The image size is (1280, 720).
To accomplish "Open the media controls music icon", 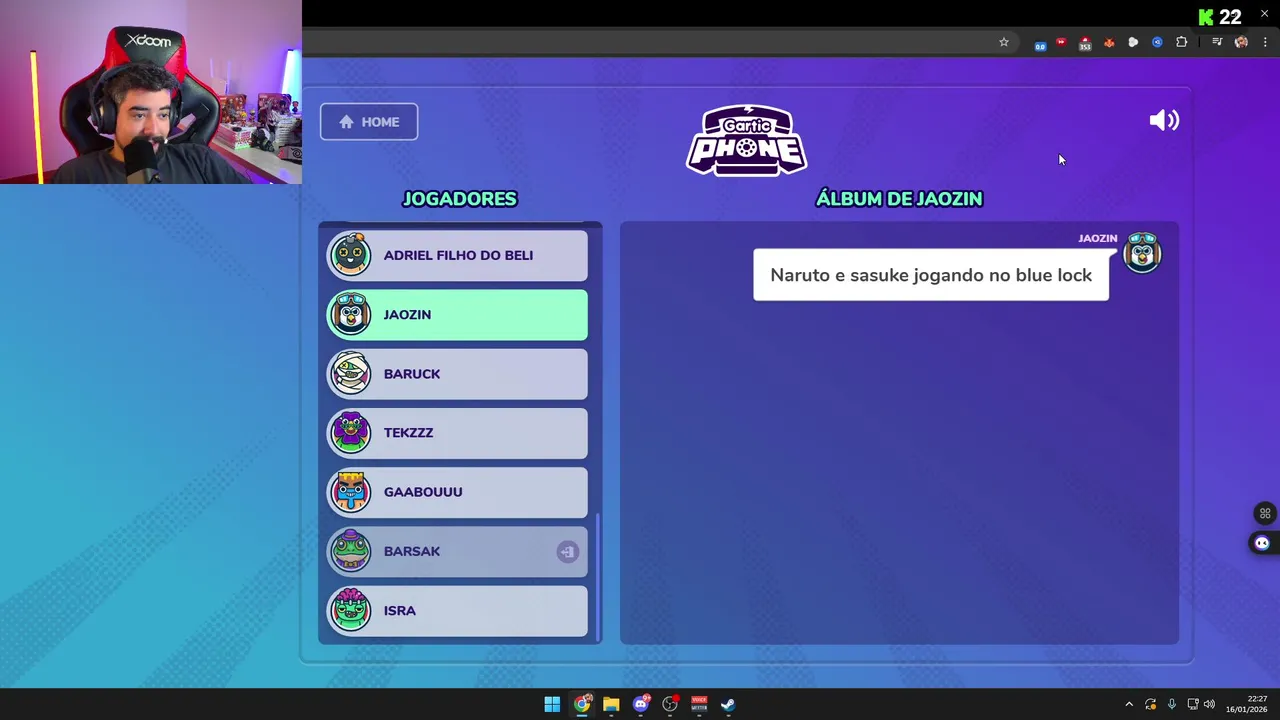I will point(1217,42).
